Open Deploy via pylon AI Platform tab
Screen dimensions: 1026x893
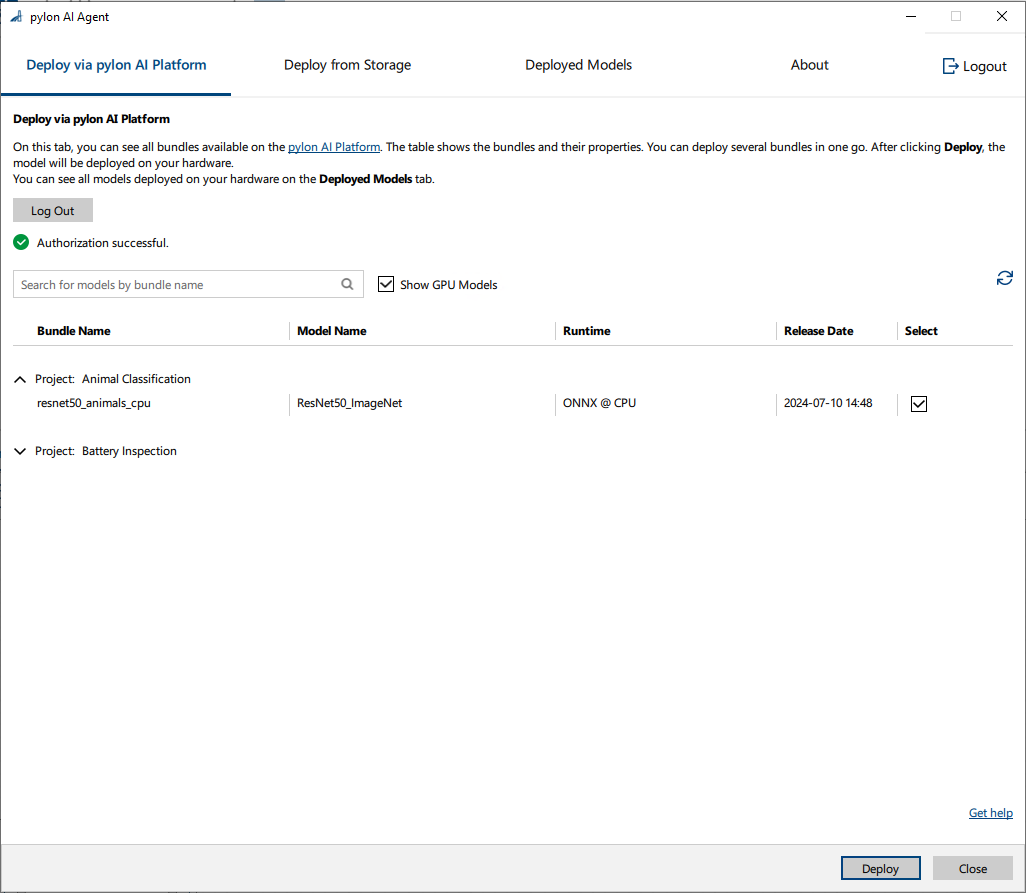pyautogui.click(x=116, y=65)
